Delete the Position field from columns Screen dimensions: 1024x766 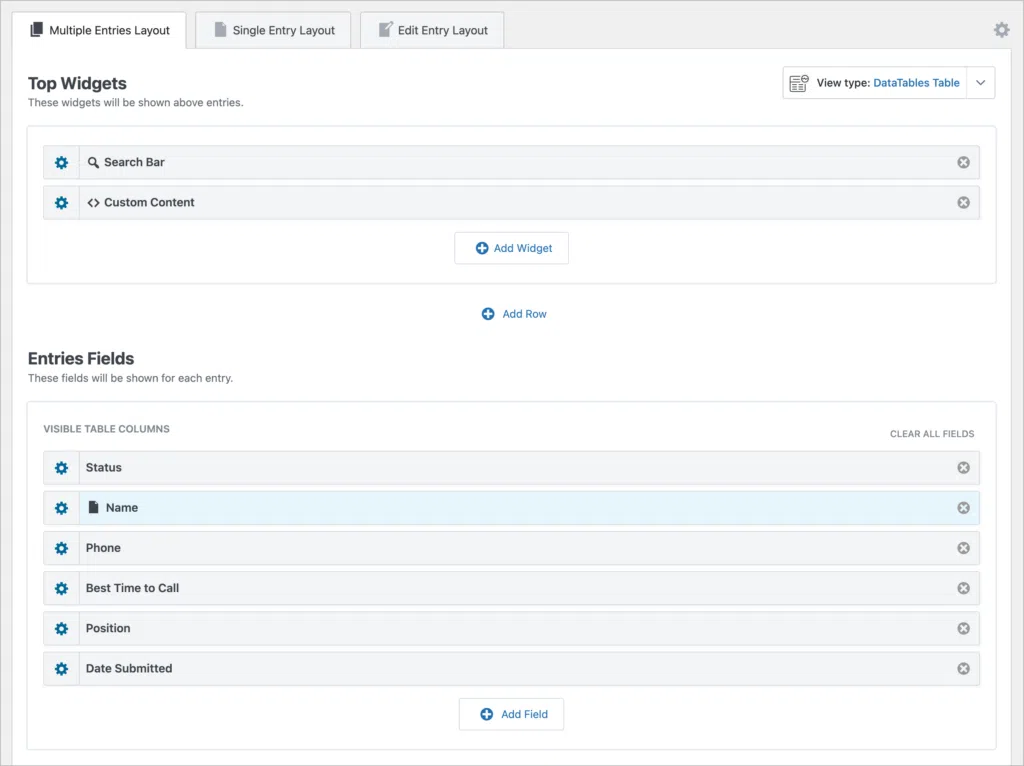pyautogui.click(x=963, y=628)
